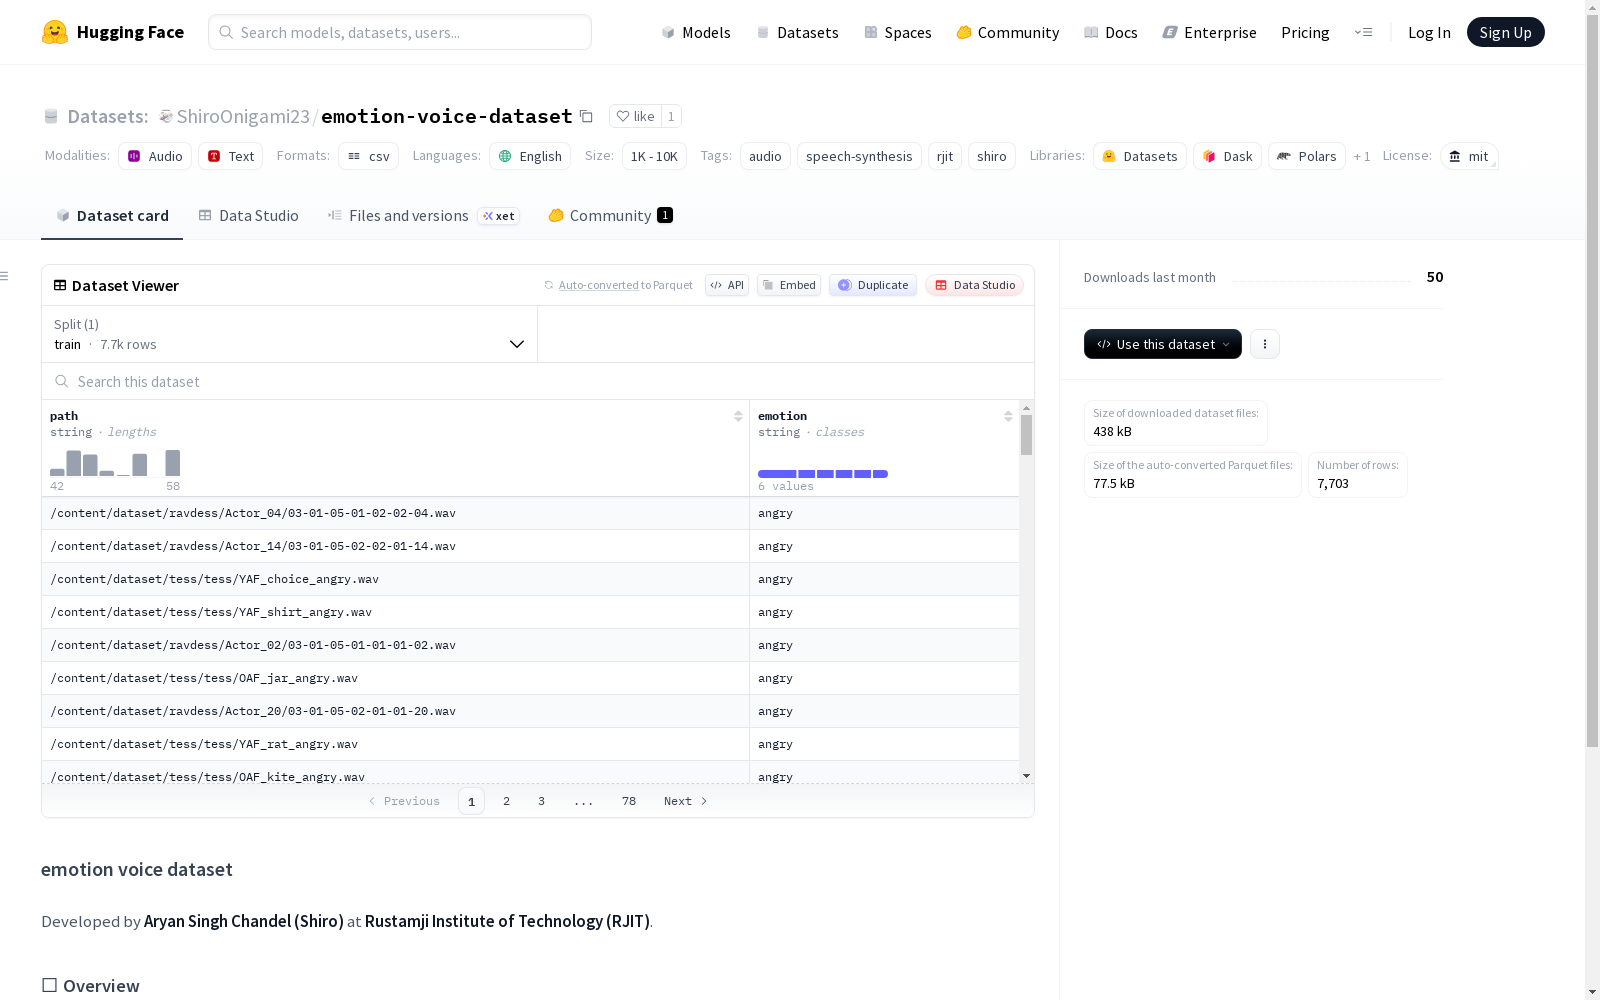Open Enterprise in the top navigation
Screen dimensions: 1600x1000
tap(1210, 32)
